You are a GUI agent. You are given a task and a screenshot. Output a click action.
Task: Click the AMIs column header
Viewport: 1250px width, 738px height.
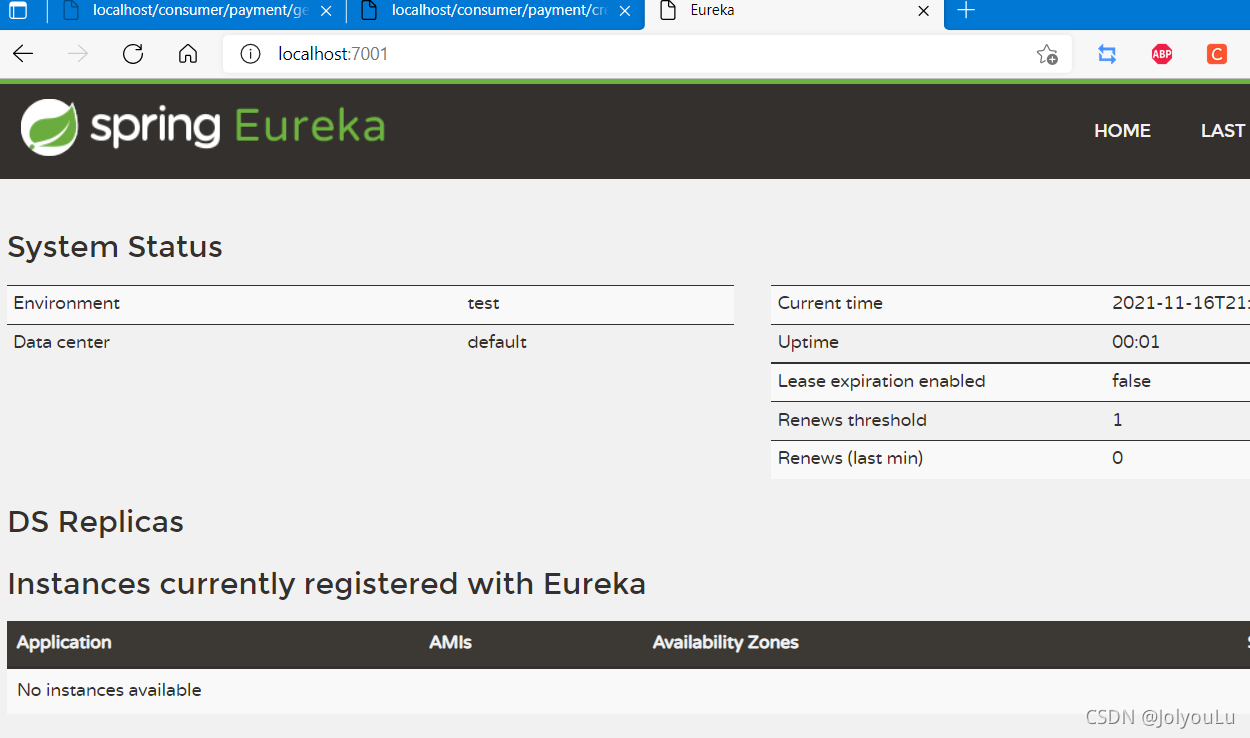(450, 643)
